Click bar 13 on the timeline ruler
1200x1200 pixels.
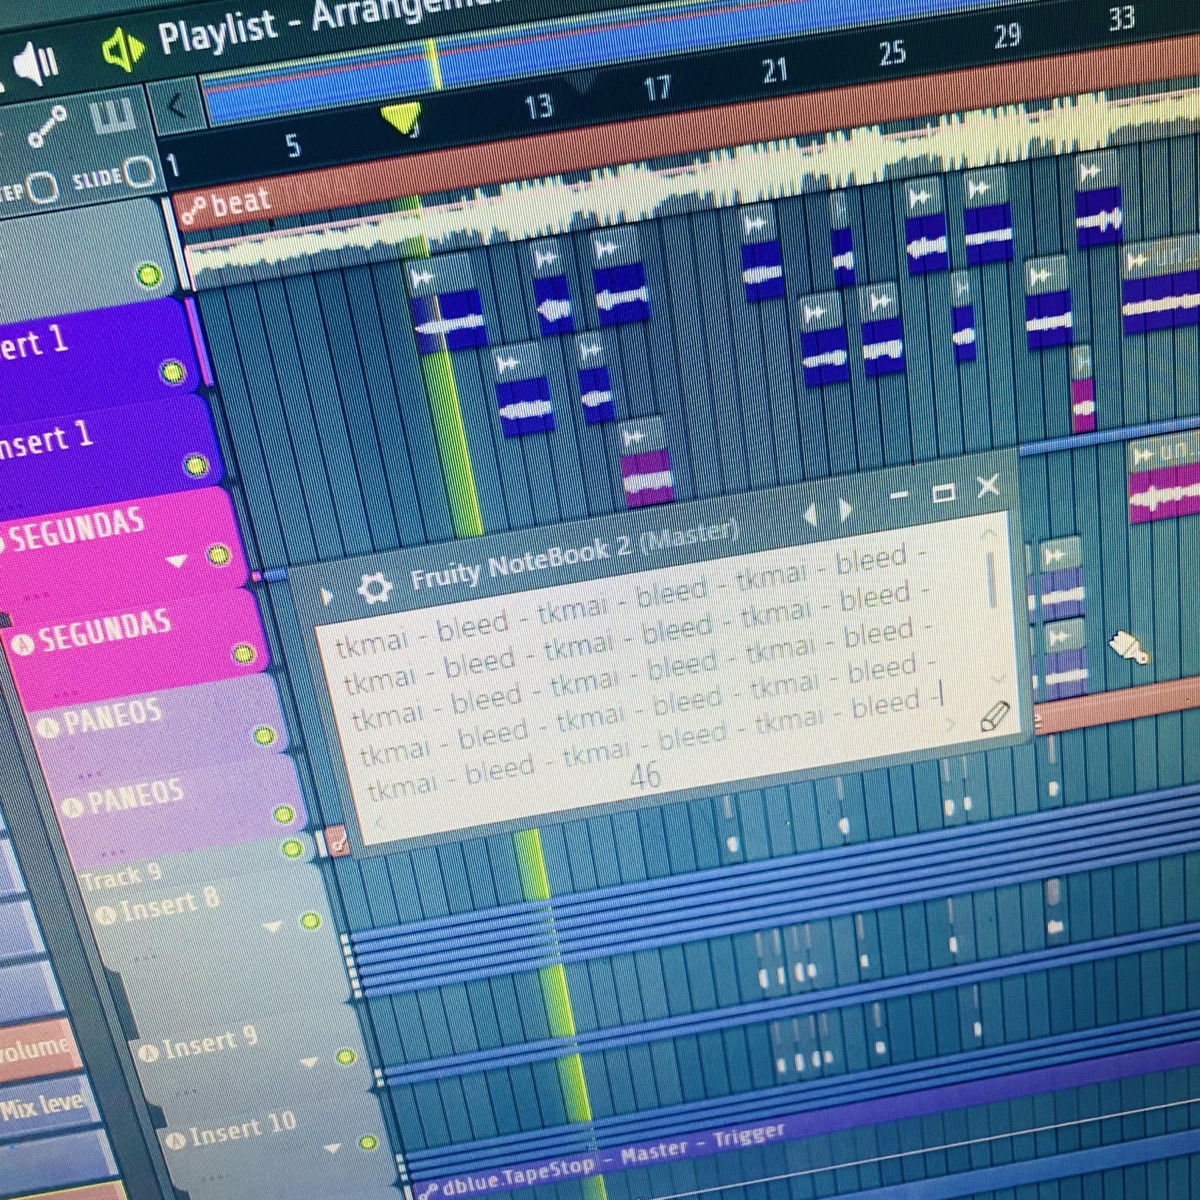(x=538, y=106)
